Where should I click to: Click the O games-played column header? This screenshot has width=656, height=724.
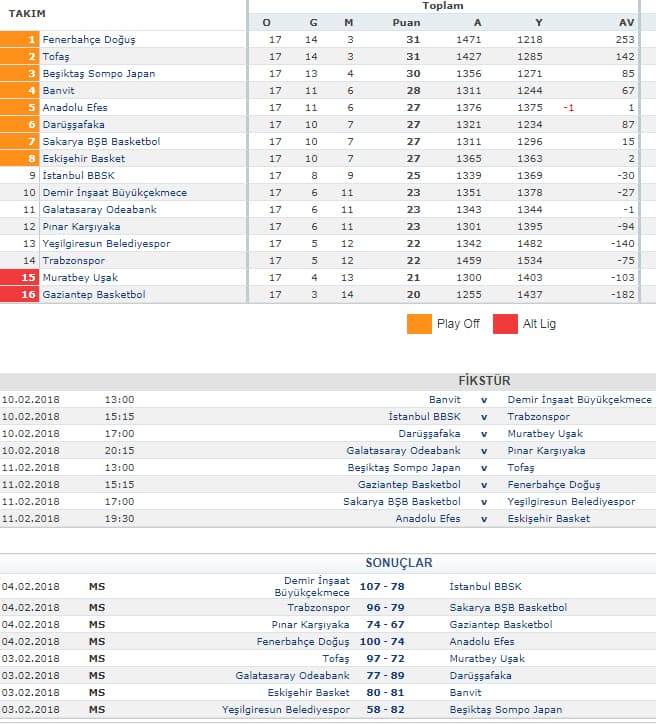266,23
